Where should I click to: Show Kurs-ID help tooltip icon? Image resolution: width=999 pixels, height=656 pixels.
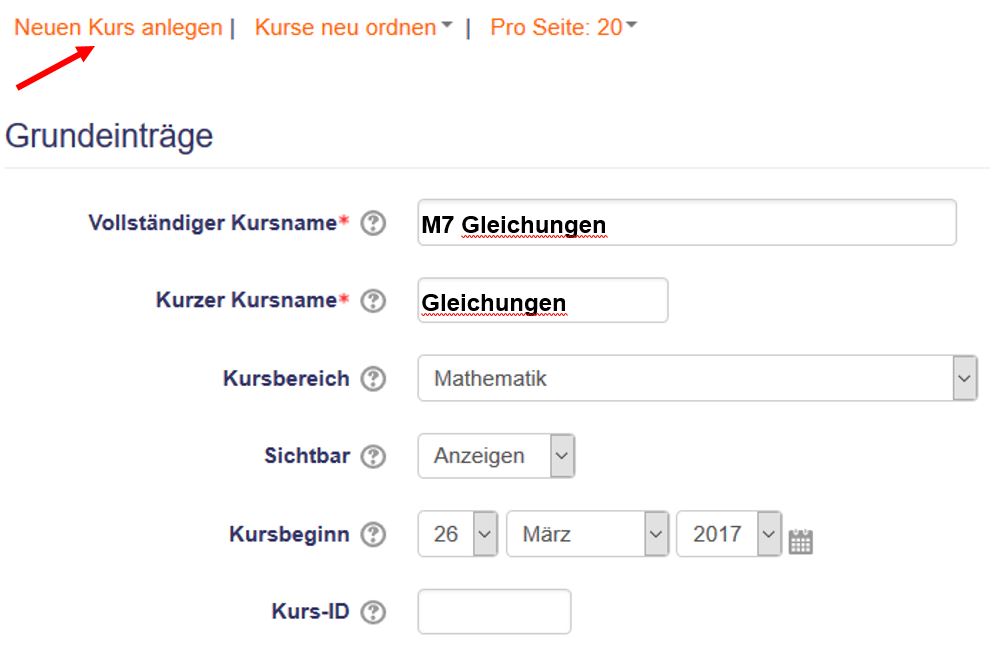pos(373,611)
